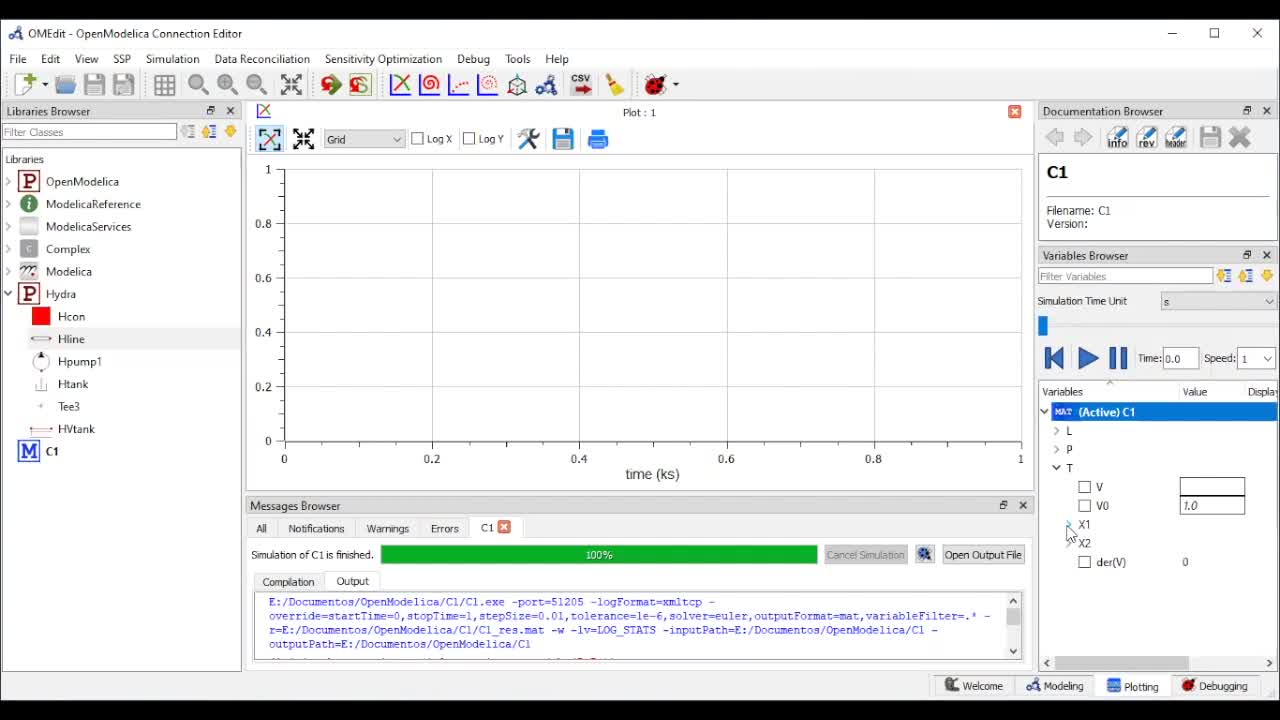Click the Reset Zoom magnifier icon

point(198,85)
